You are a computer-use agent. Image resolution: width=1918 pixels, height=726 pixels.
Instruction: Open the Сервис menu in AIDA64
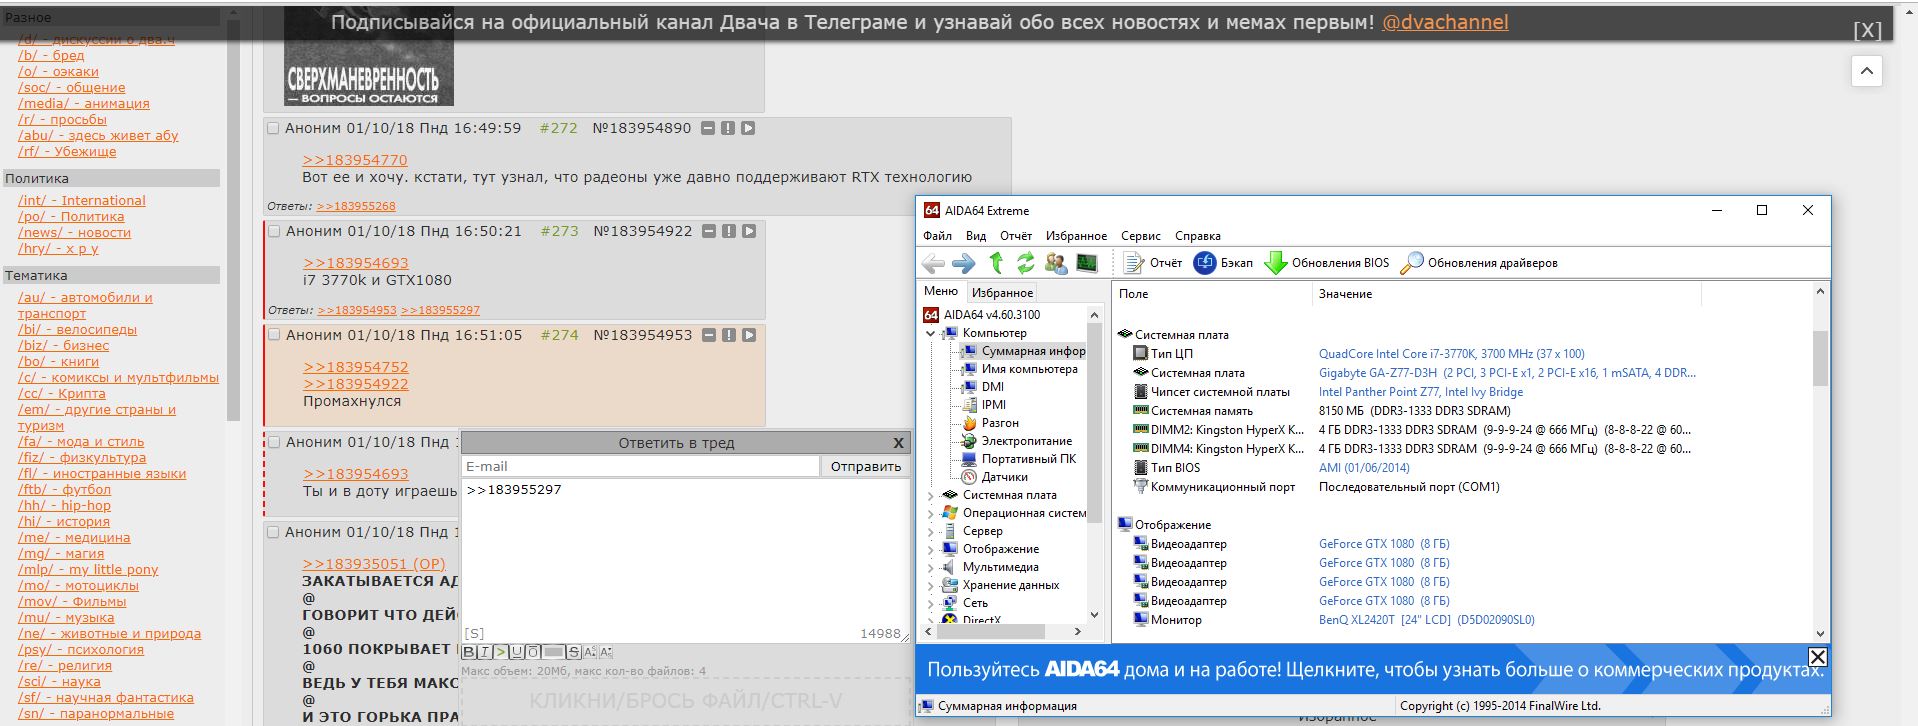pos(1141,236)
